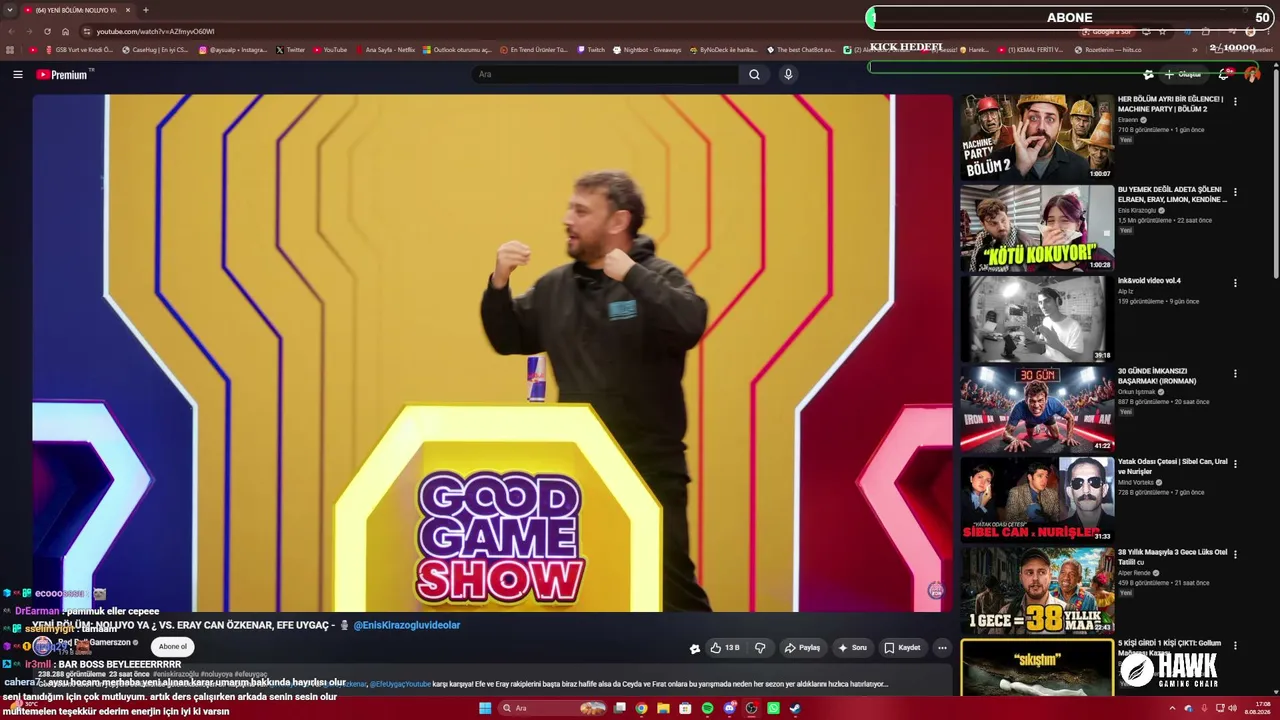Open title HER BÖLÜM AYRI BİR EĞLENCE

[x=1171, y=104]
